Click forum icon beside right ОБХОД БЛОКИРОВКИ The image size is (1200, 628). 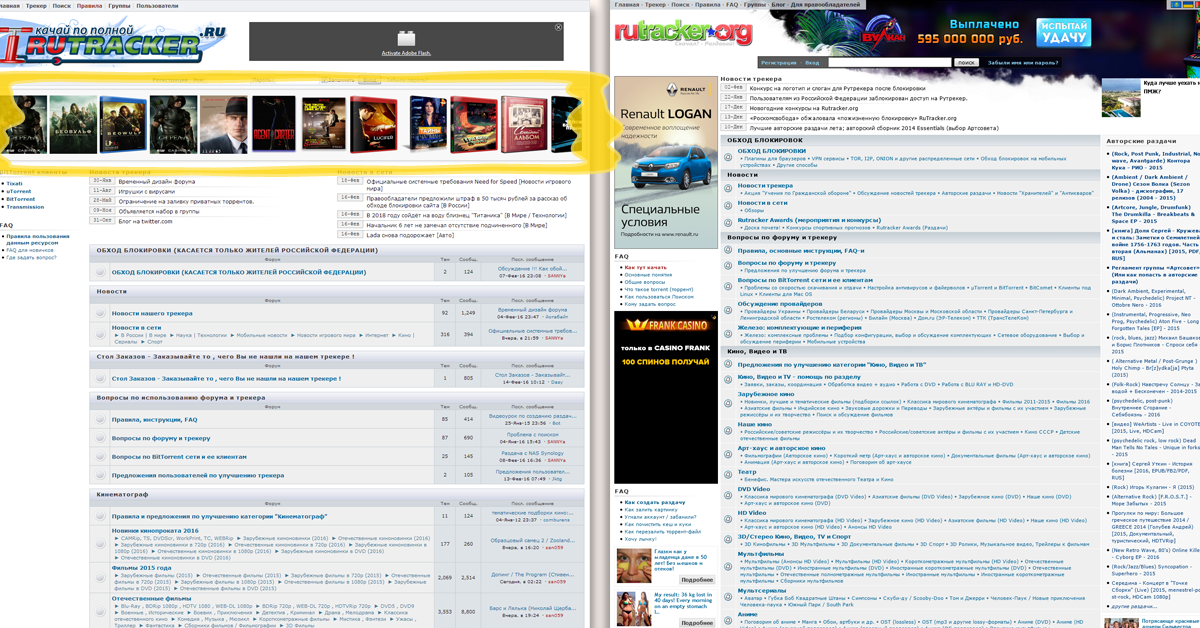point(729,156)
